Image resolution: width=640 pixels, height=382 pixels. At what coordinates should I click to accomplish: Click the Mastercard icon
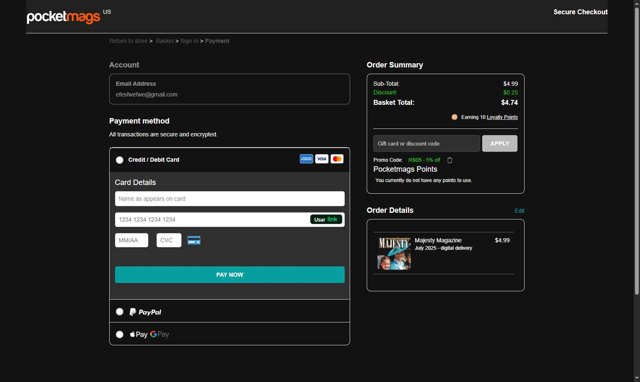click(337, 159)
